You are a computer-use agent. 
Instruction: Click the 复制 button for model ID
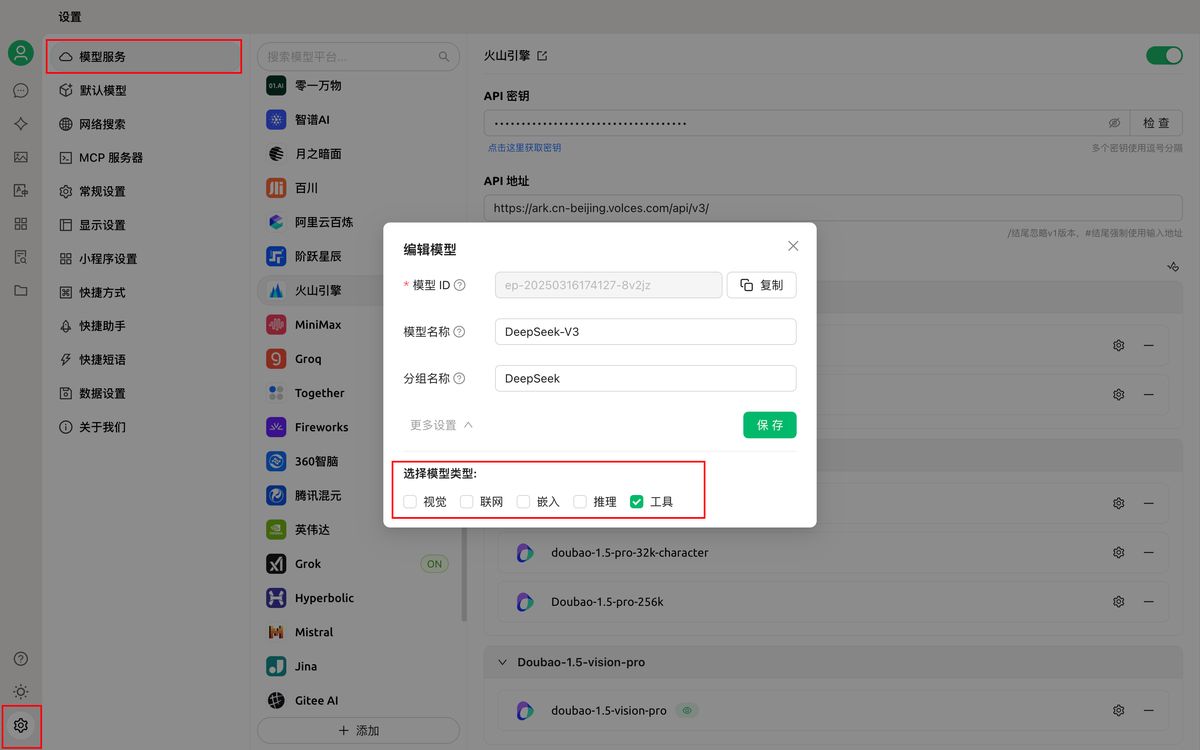[x=761, y=285]
